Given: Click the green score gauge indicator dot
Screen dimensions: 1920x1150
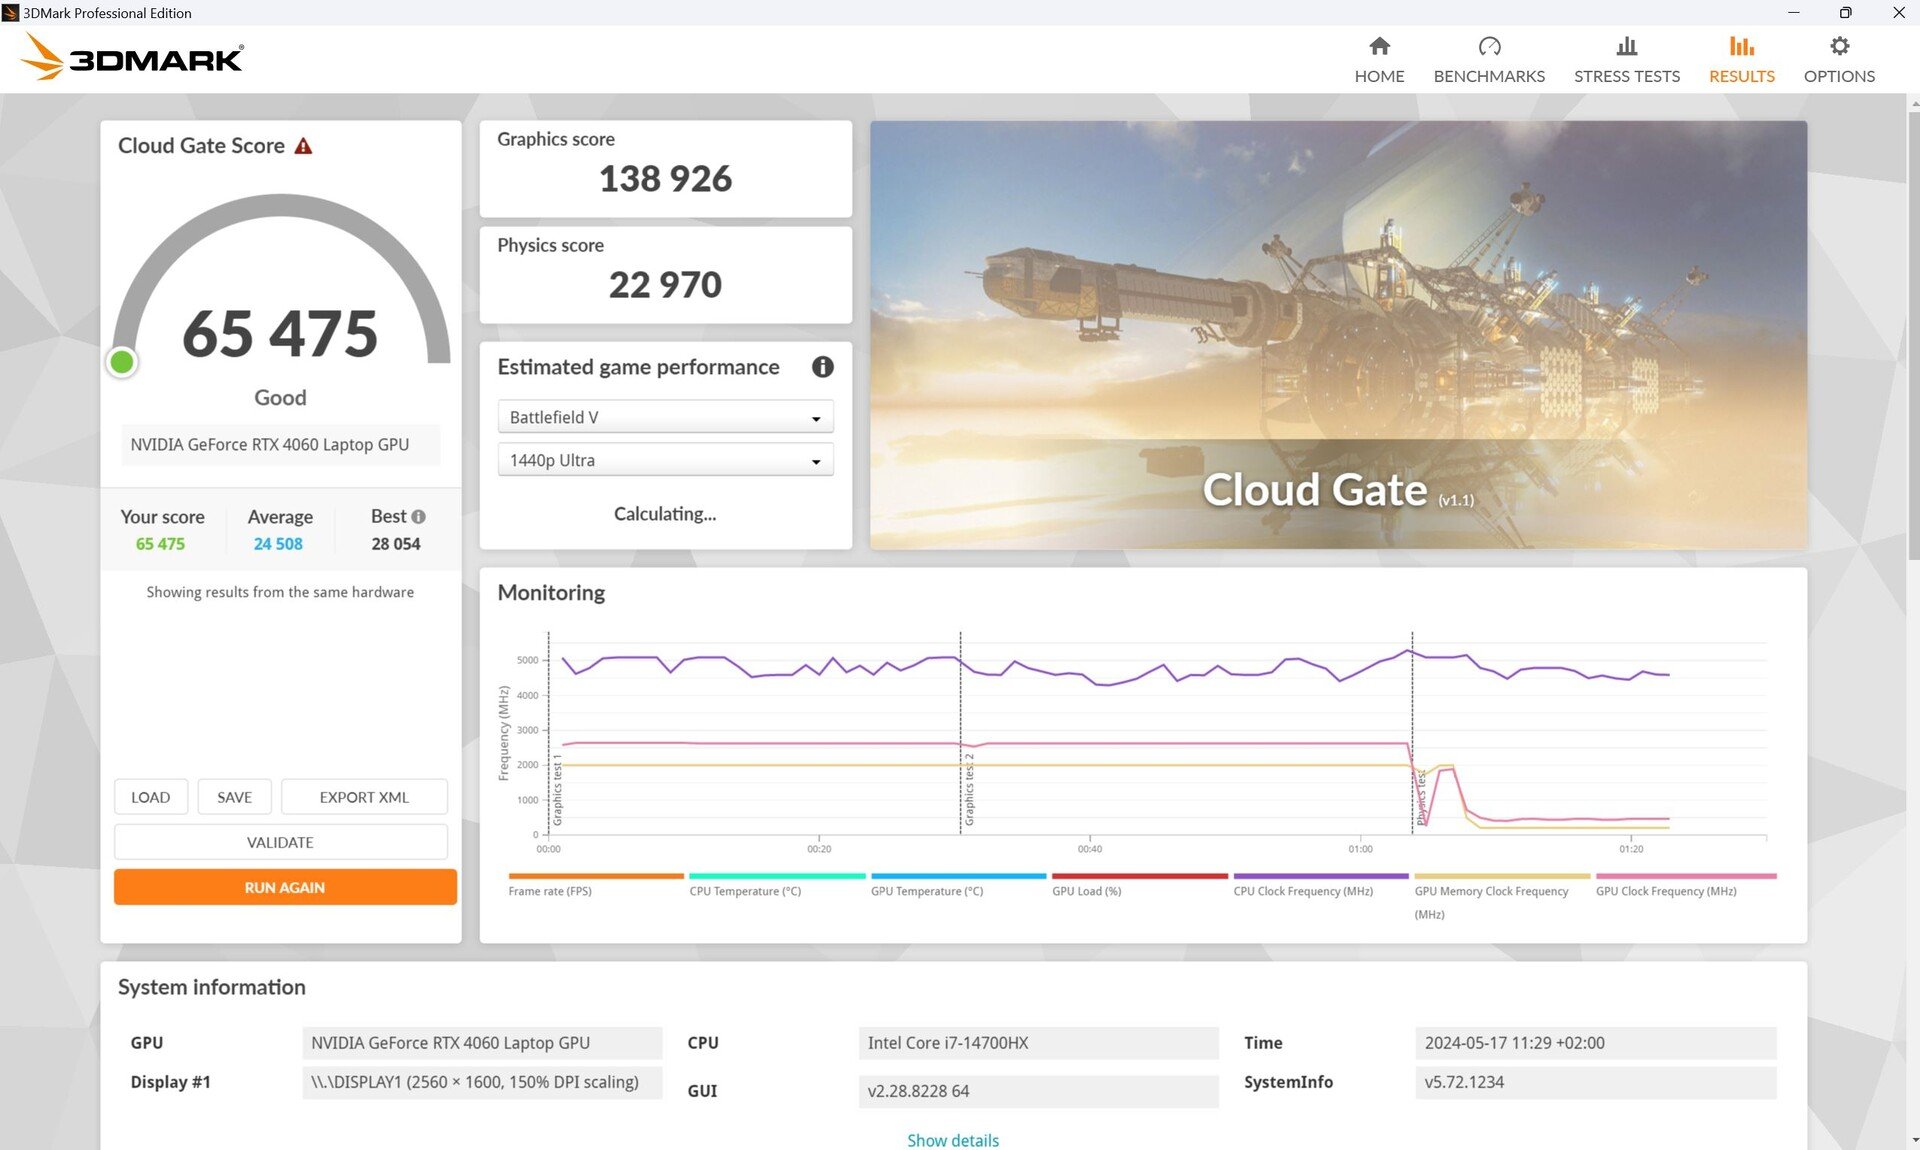Looking at the screenshot, I should coord(122,362).
